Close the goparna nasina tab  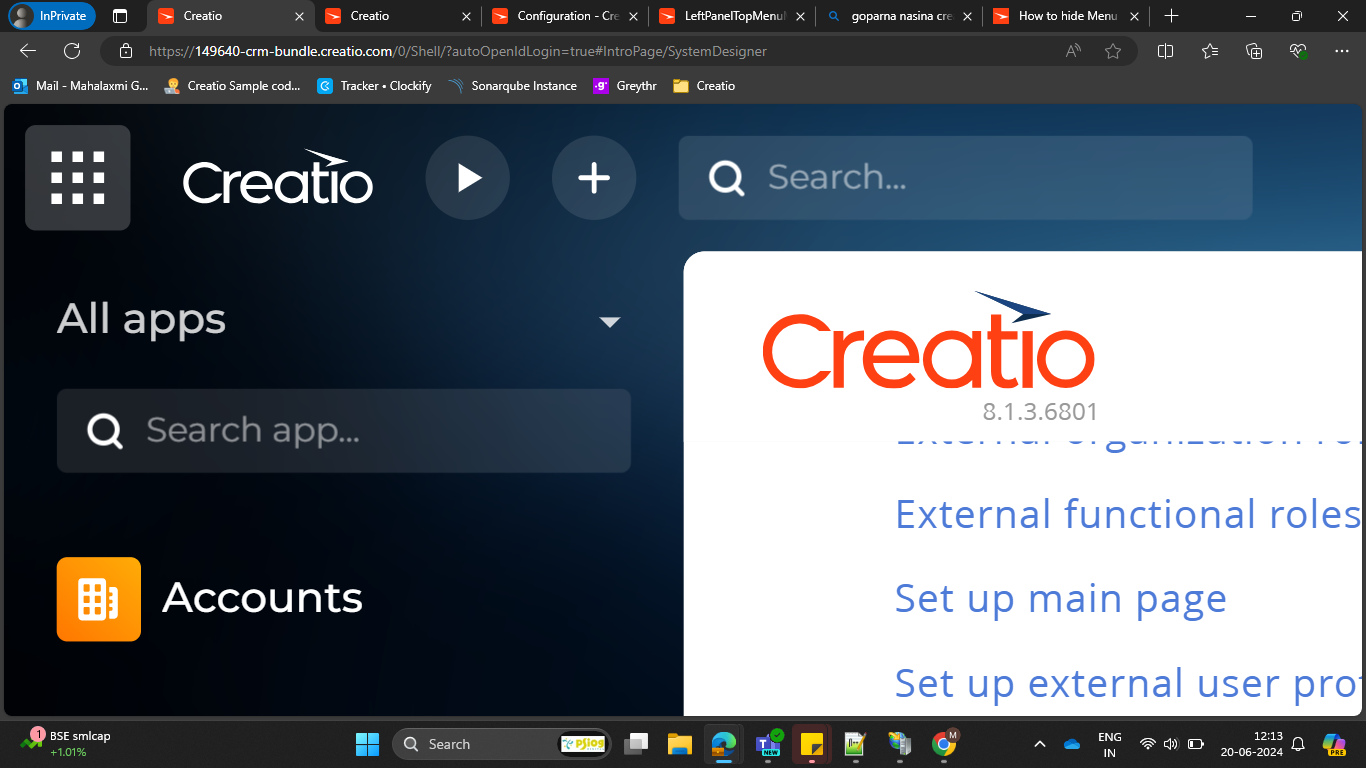[x=967, y=16]
